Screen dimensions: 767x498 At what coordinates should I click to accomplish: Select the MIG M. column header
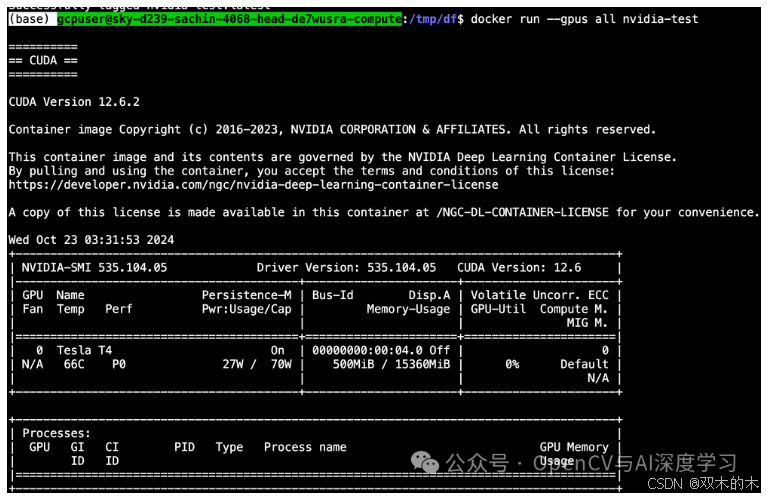coord(587,322)
